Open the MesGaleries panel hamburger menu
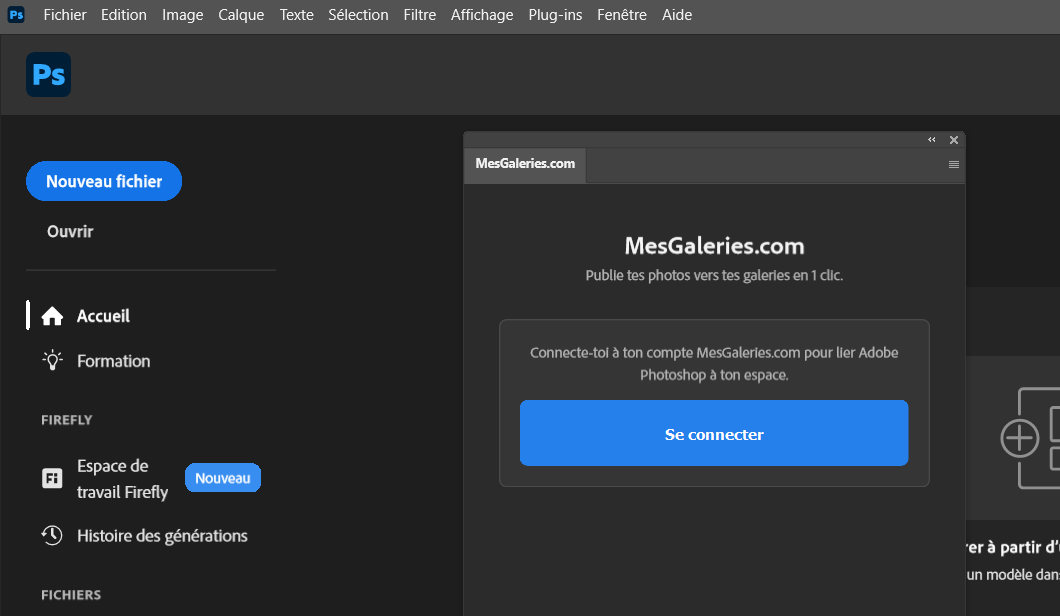Image resolution: width=1060 pixels, height=616 pixels. tap(954, 164)
